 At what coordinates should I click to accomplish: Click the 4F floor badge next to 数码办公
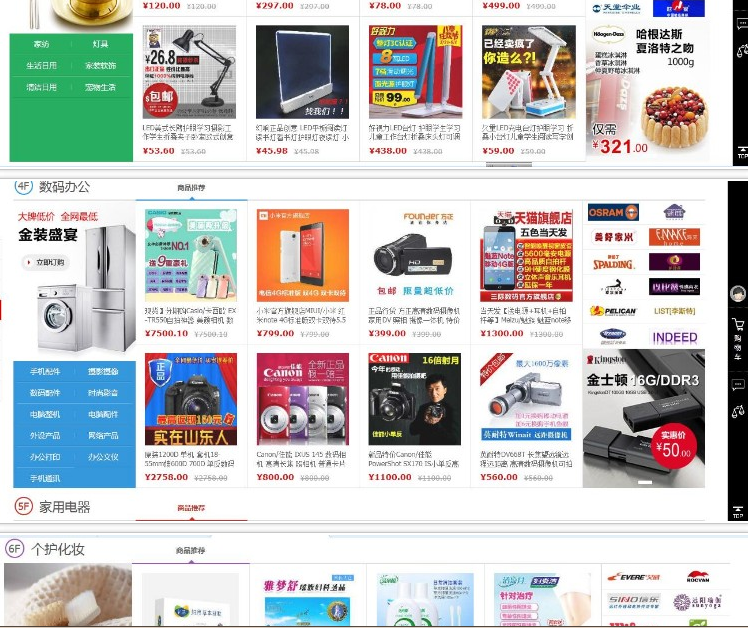click(x=23, y=186)
